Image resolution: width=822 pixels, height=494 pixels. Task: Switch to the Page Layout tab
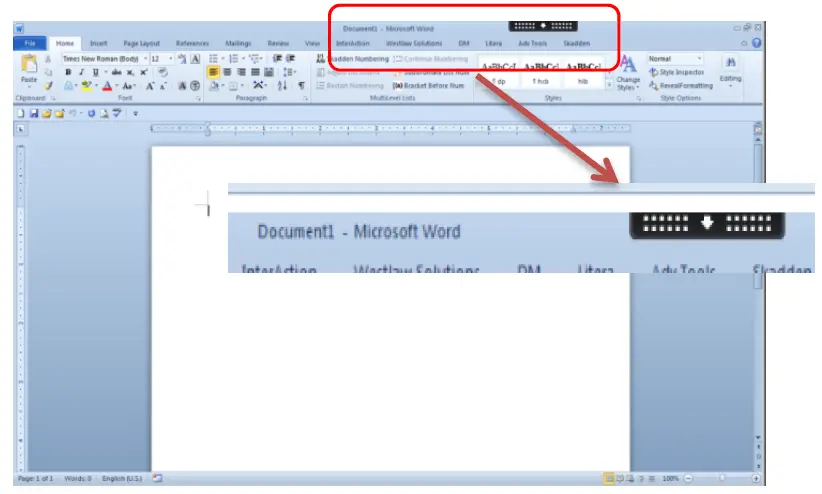(142, 43)
